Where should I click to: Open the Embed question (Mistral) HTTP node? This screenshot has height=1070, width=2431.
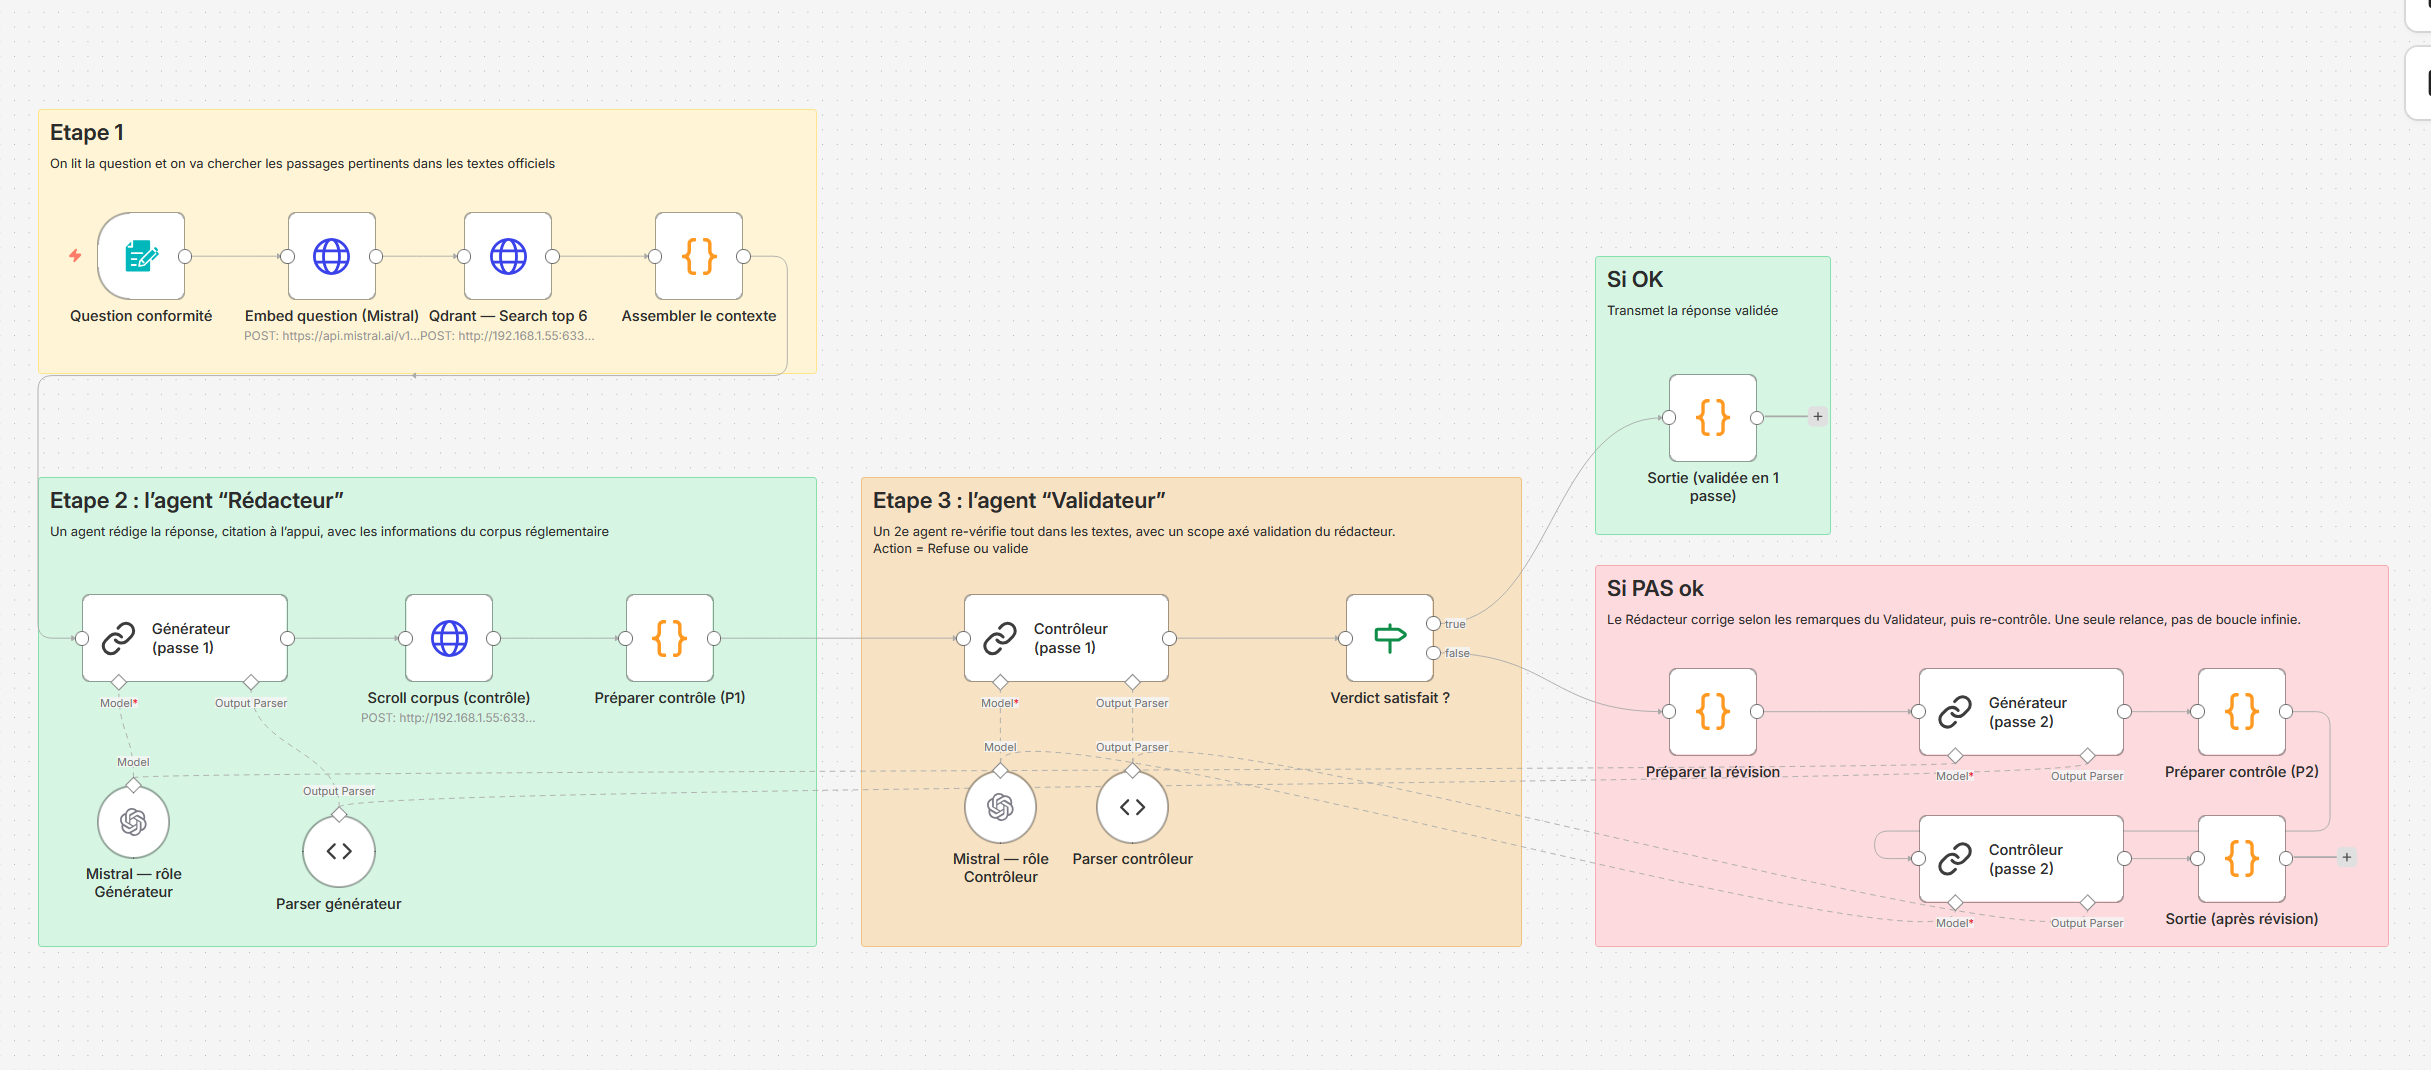point(332,256)
